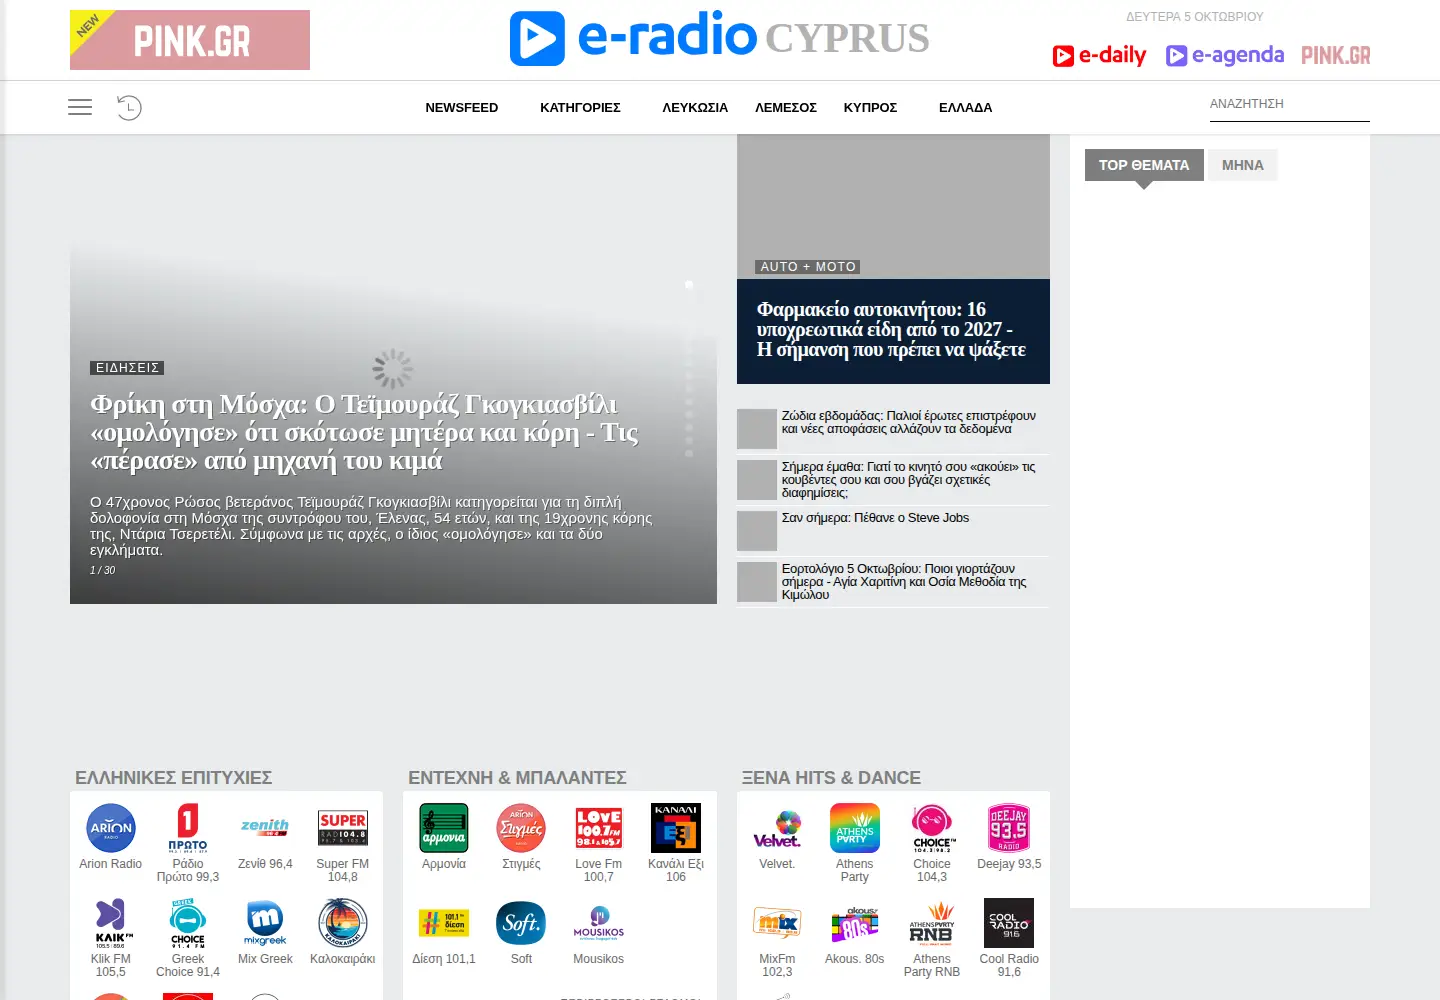Launch the Στιγμές station
The width and height of the screenshot is (1440, 1000).
521,837
